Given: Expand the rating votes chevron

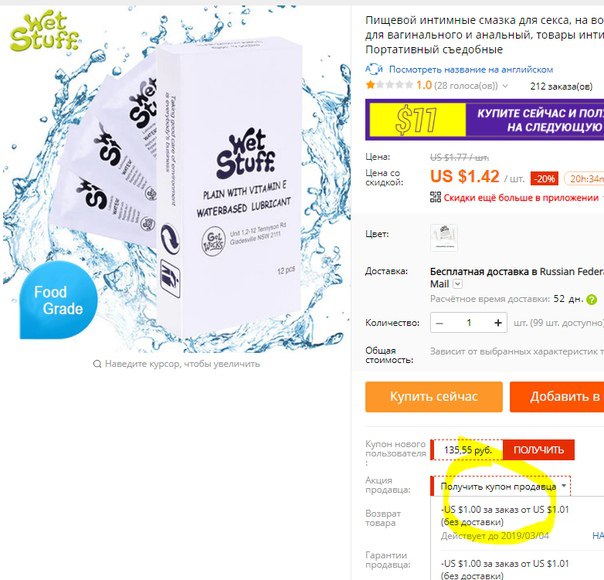Looking at the screenshot, I should point(505,86).
